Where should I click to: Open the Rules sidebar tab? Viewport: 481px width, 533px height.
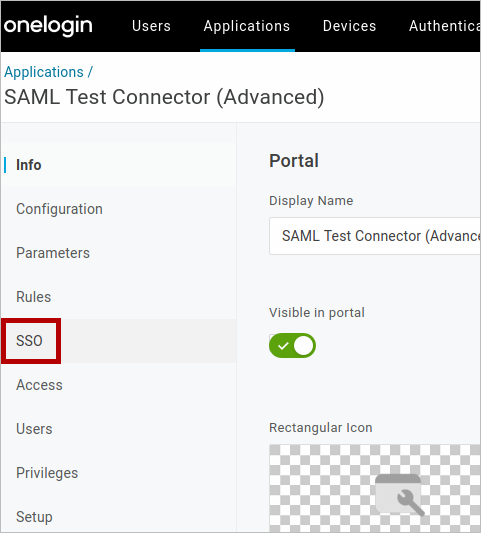pos(34,297)
